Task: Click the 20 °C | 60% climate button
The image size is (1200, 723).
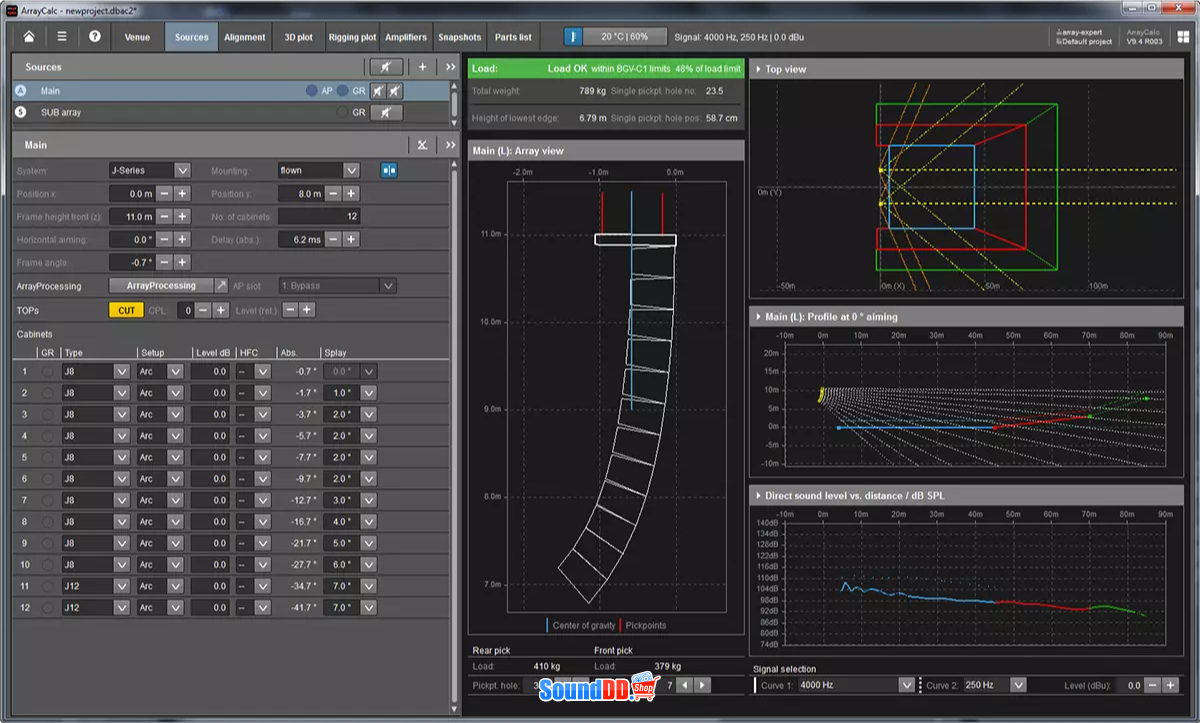Action: pyautogui.click(x=625, y=37)
